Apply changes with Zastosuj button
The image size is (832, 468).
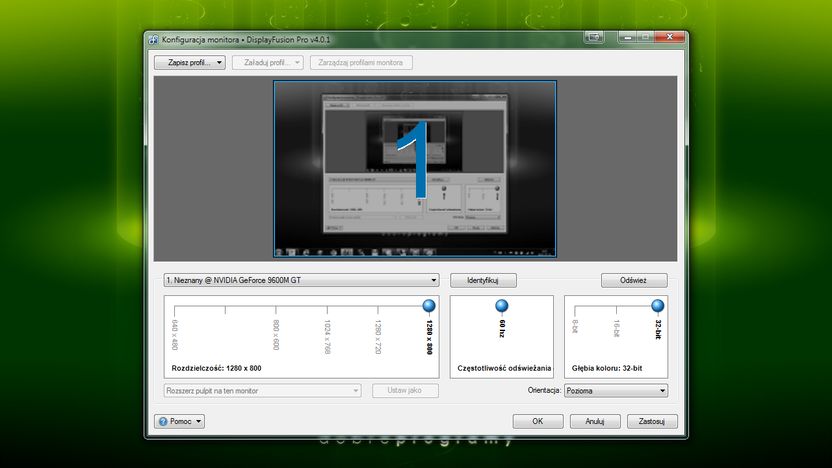652,421
